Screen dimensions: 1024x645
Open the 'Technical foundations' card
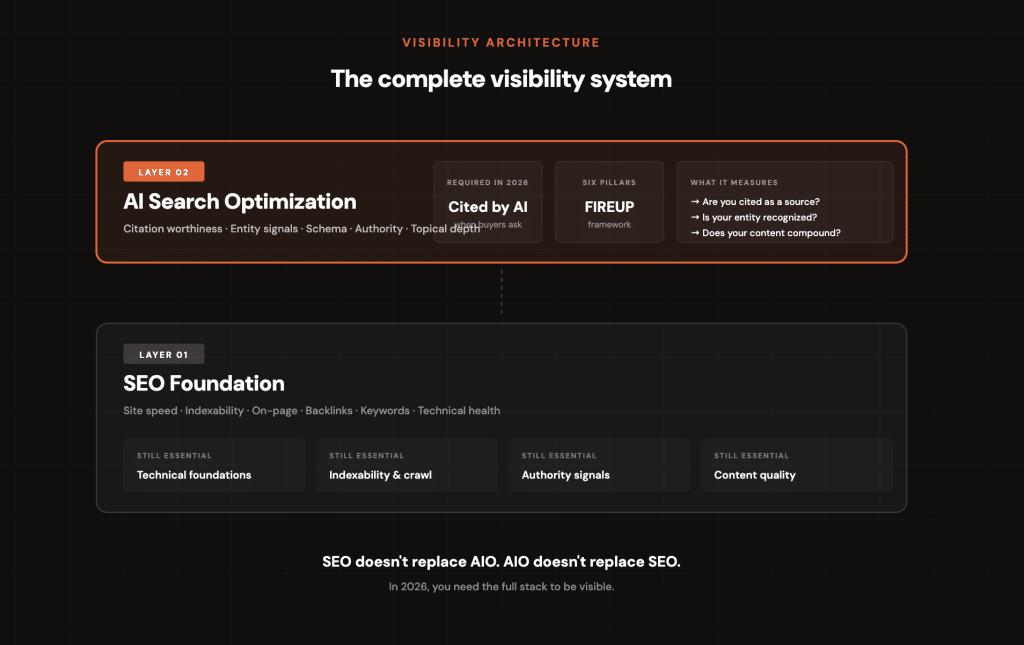(x=214, y=465)
